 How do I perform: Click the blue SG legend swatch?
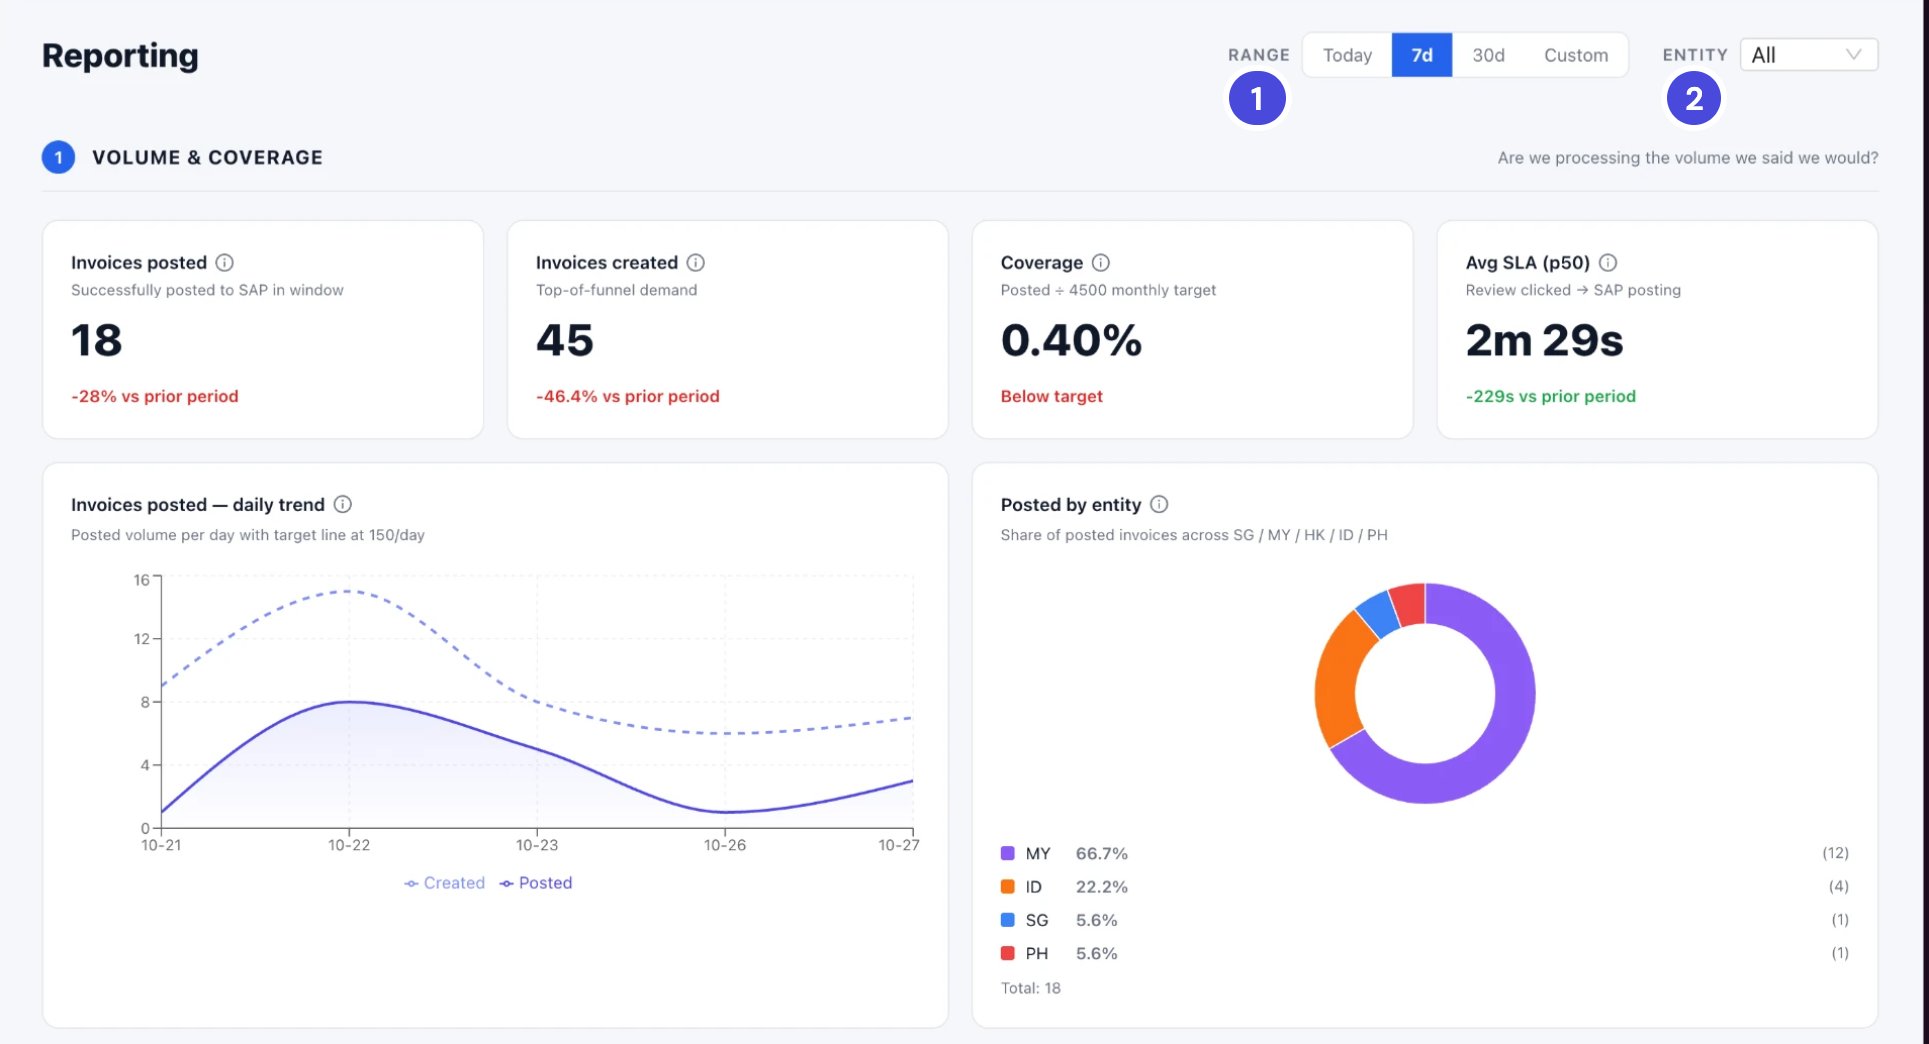1008,919
